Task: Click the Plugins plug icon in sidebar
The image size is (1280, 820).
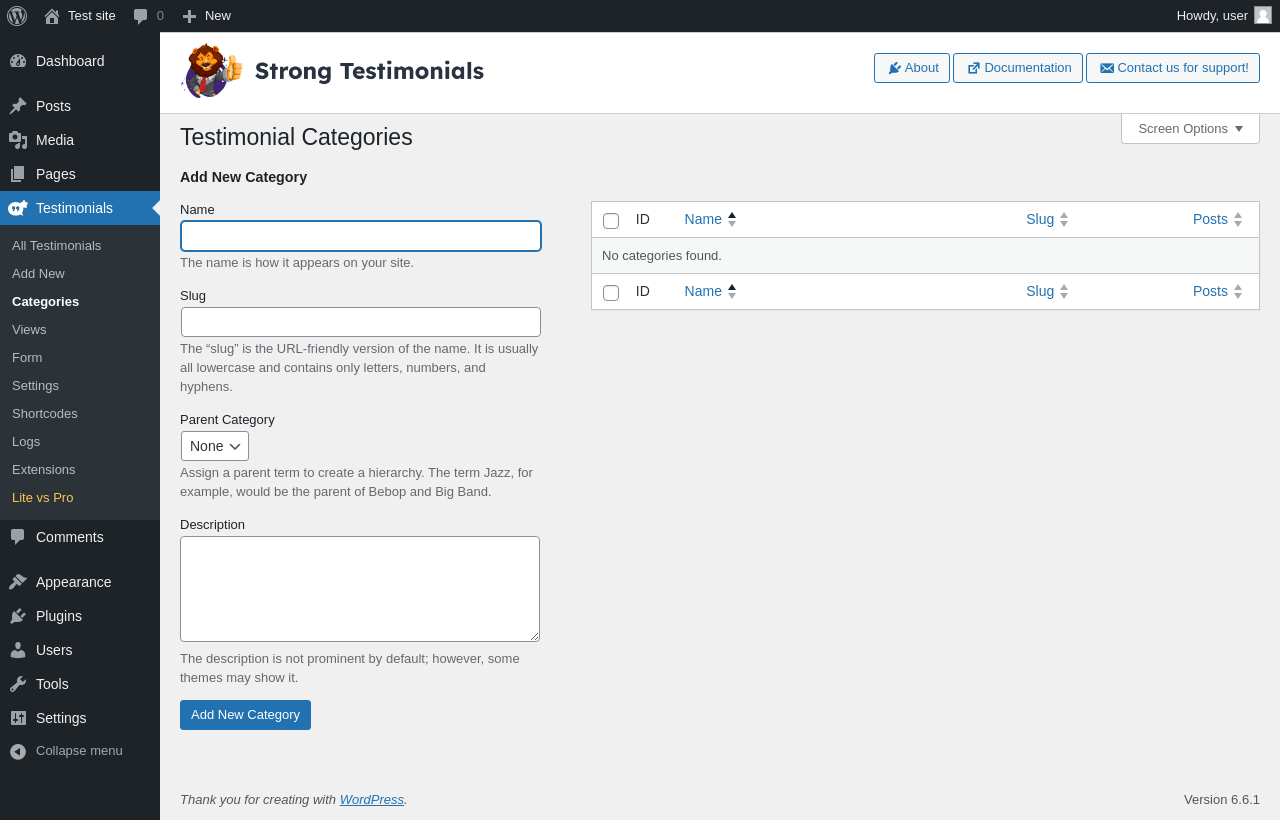Action: [18, 616]
